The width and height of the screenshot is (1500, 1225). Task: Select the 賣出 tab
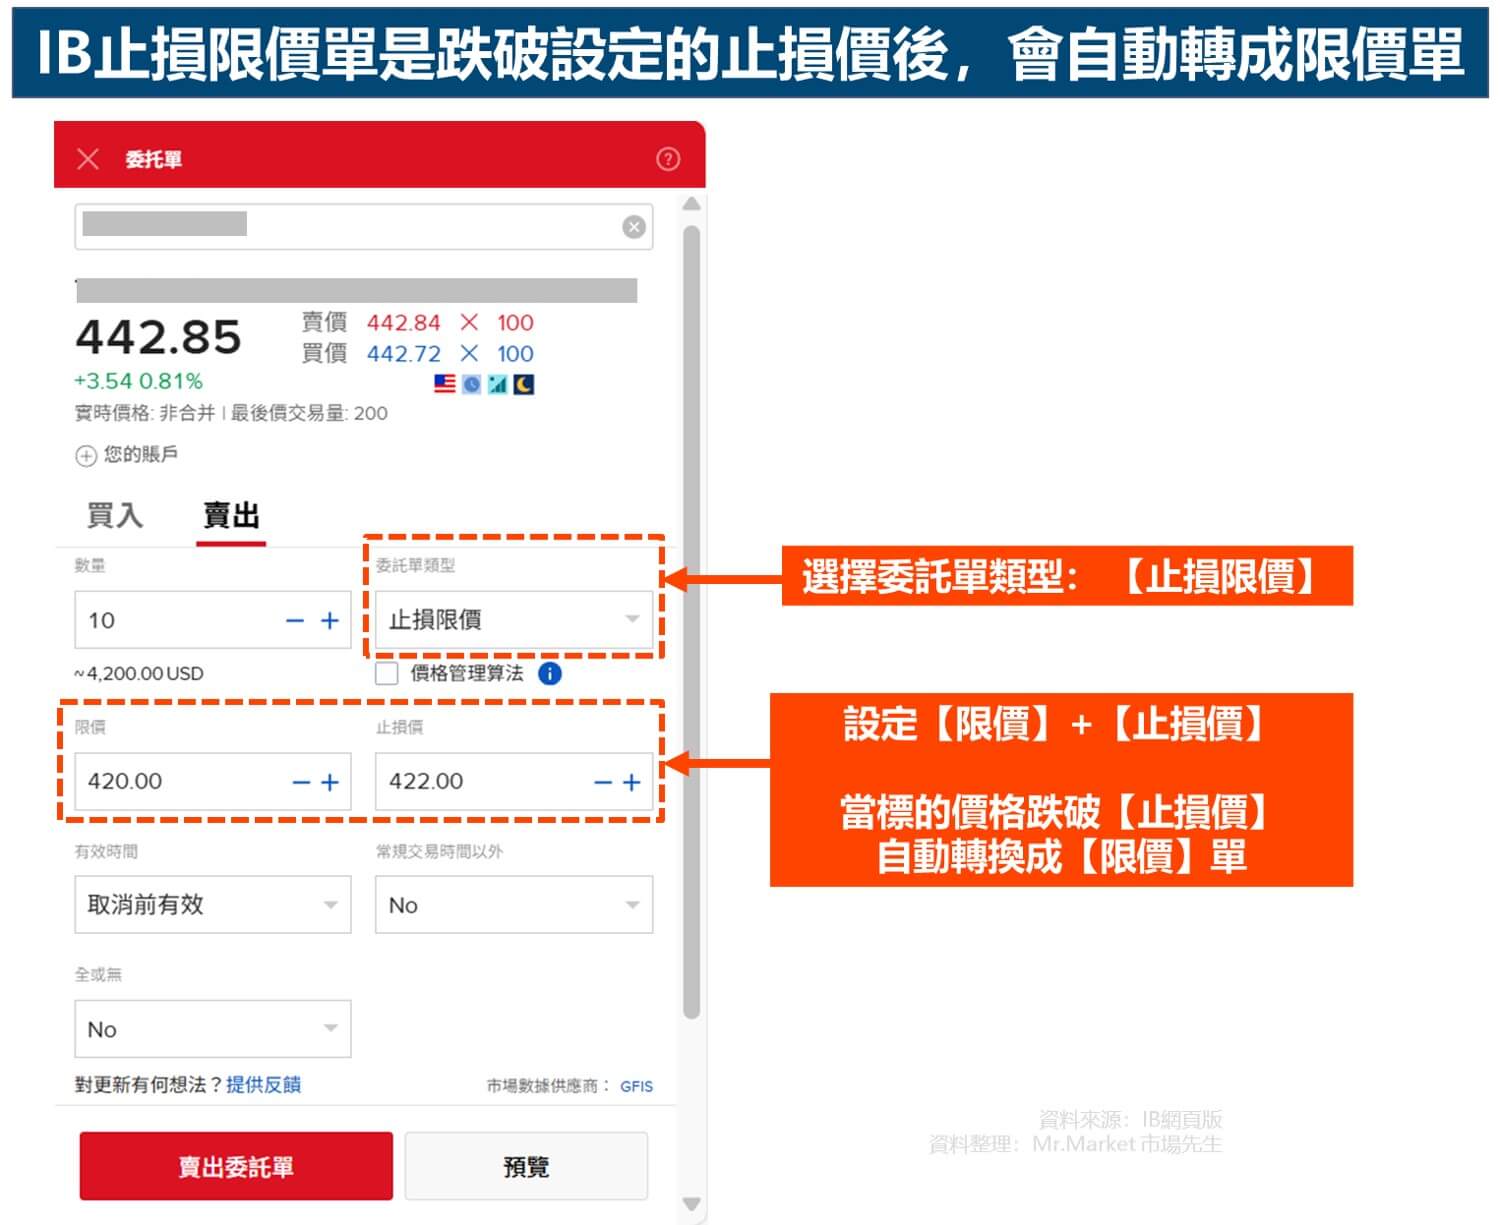tap(231, 516)
